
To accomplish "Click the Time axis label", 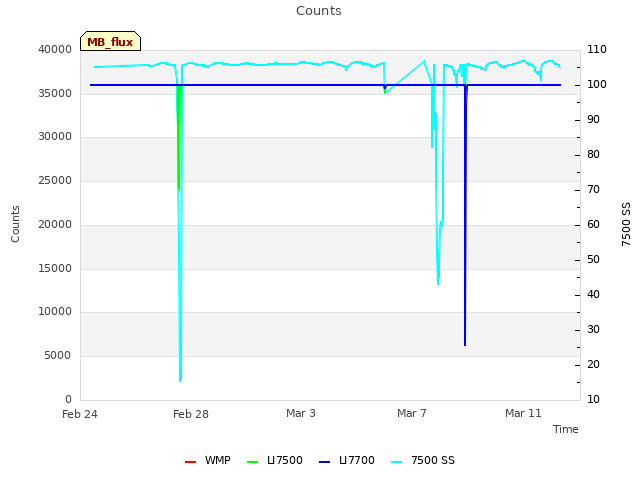I will [566, 429].
